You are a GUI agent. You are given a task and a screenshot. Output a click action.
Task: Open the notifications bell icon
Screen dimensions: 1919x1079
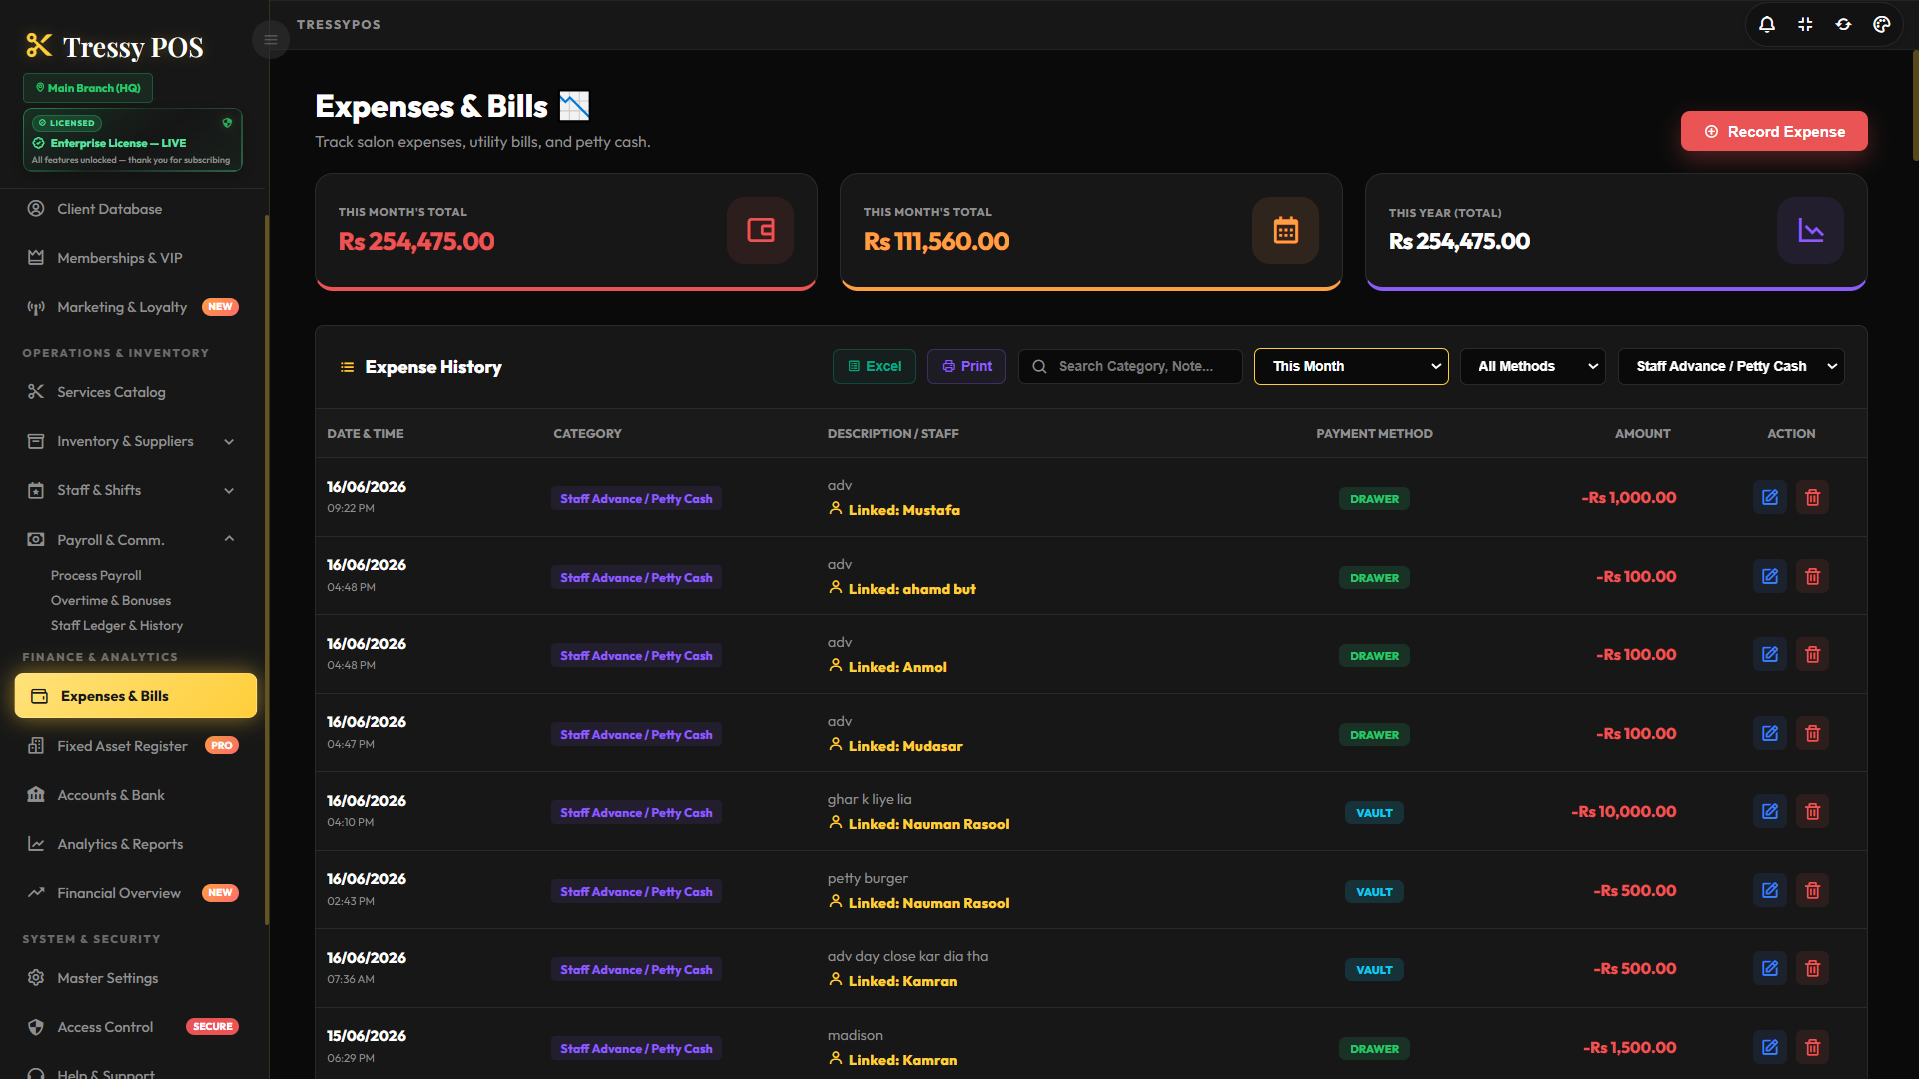pyautogui.click(x=1767, y=24)
